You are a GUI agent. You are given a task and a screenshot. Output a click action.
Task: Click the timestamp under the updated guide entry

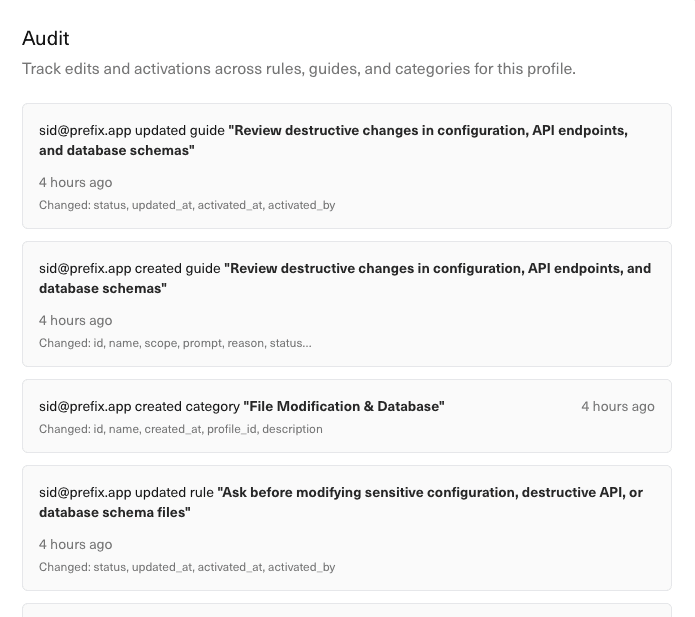(x=75, y=183)
